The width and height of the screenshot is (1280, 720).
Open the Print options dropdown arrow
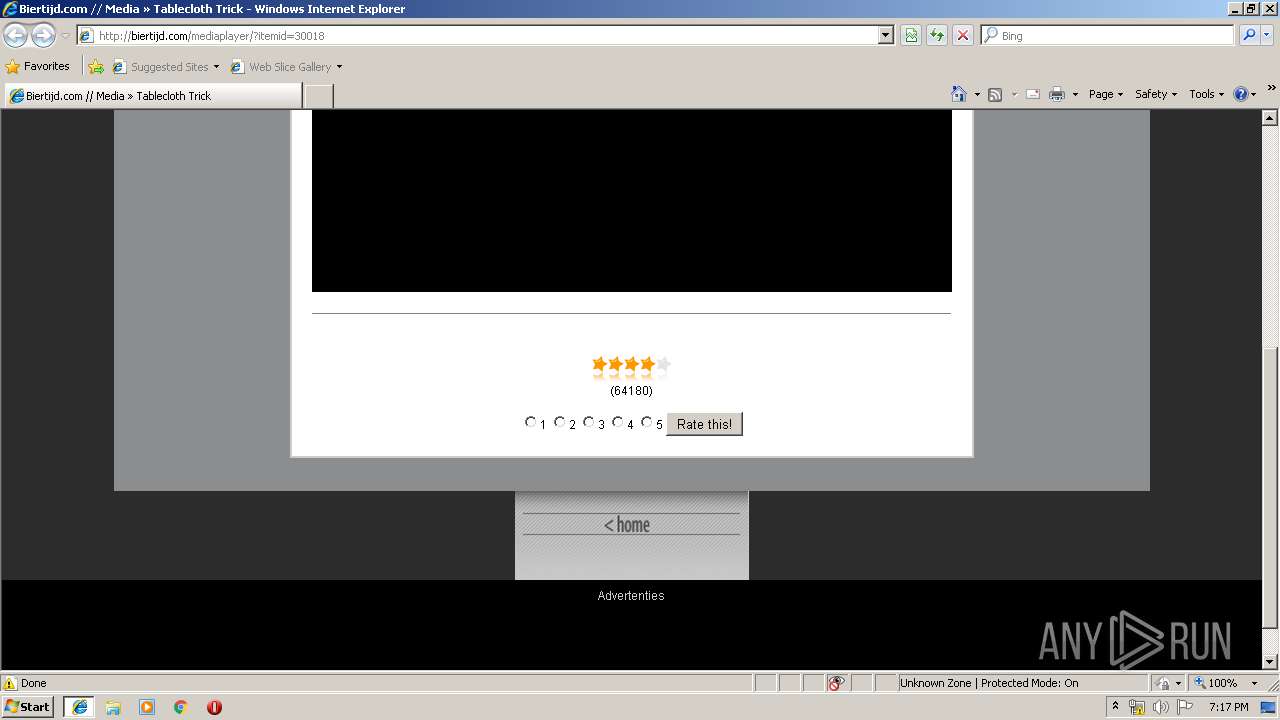click(x=1075, y=94)
